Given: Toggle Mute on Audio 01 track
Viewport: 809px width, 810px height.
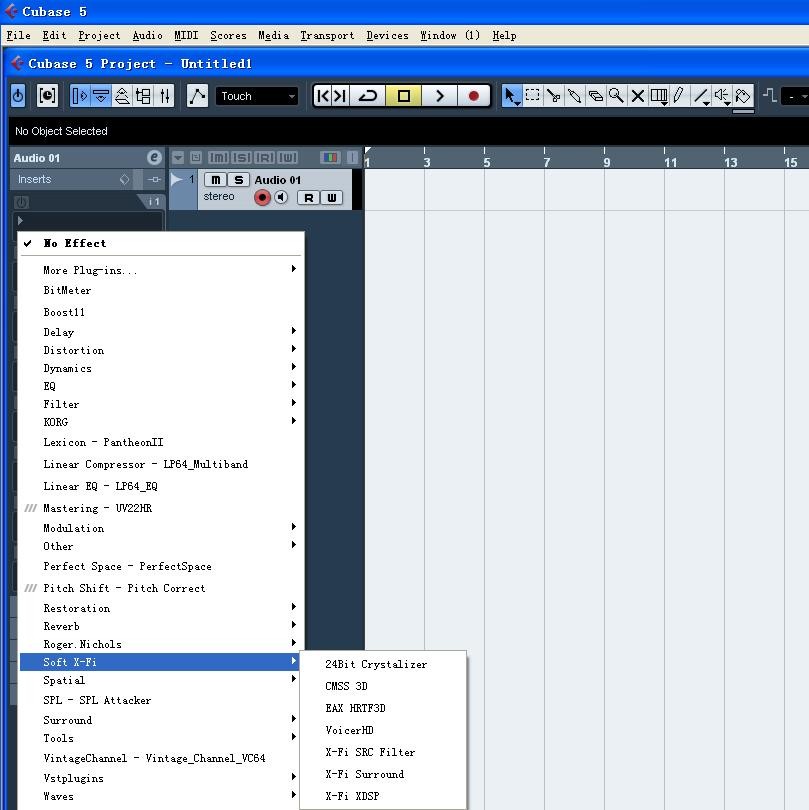Looking at the screenshot, I should [x=216, y=180].
